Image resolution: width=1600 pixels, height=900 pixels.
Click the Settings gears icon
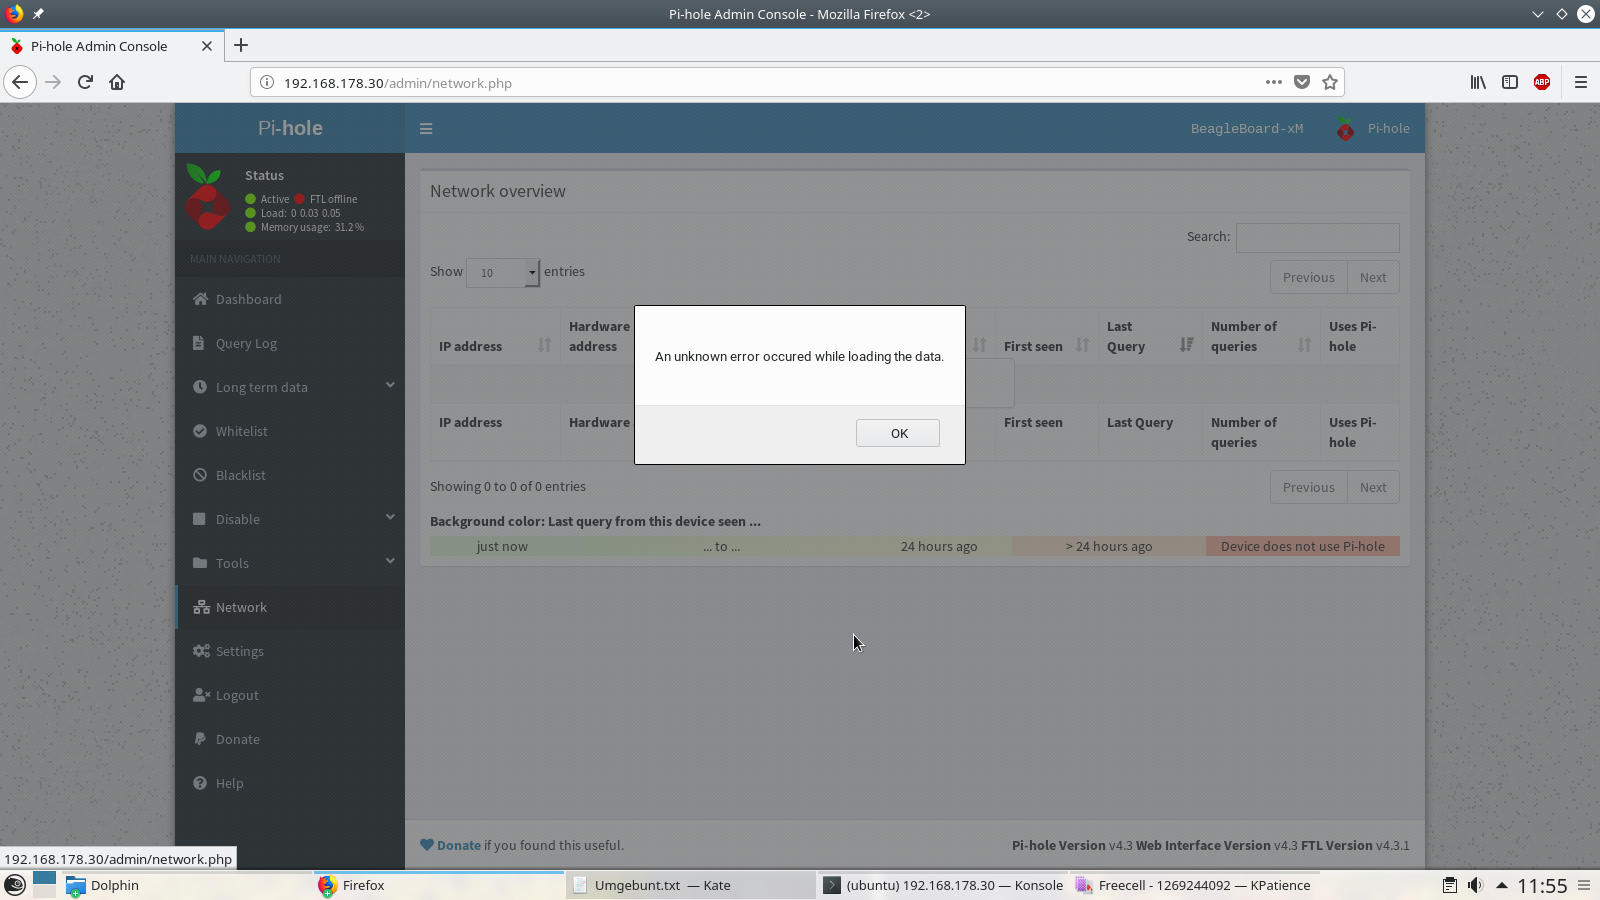click(201, 651)
